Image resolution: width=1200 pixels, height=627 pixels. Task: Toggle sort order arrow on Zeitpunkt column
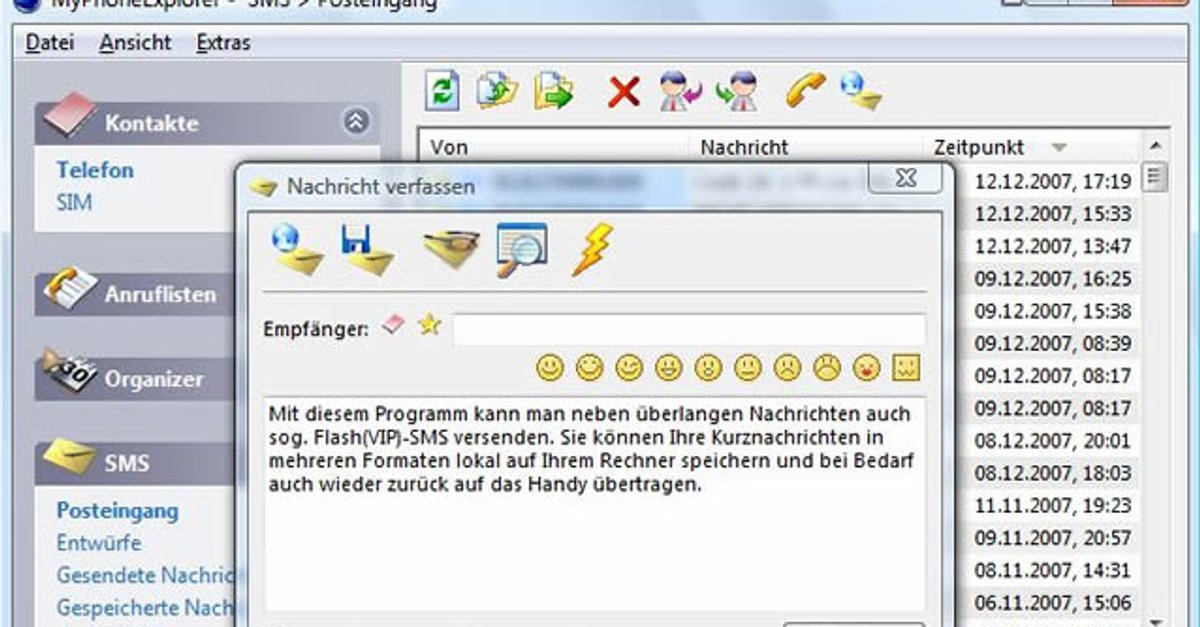(x=1060, y=148)
